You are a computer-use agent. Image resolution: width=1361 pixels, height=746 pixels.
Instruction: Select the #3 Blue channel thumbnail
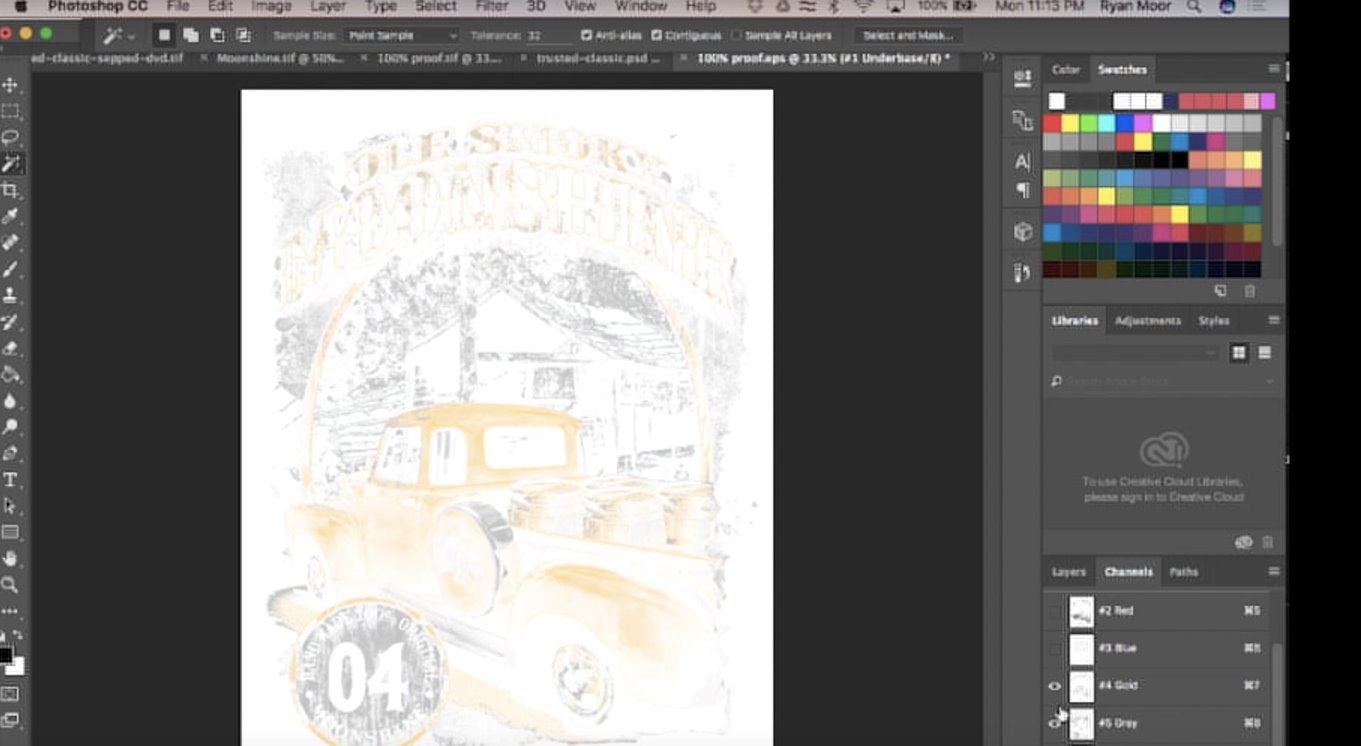point(1081,647)
